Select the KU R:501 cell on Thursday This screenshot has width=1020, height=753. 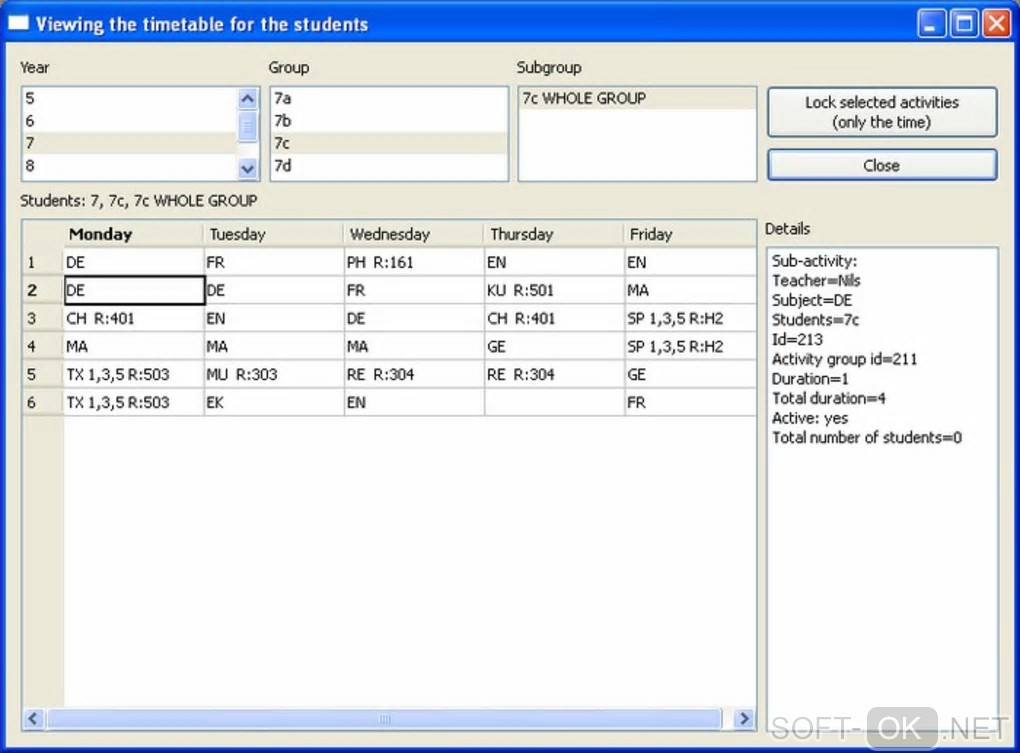(x=553, y=291)
